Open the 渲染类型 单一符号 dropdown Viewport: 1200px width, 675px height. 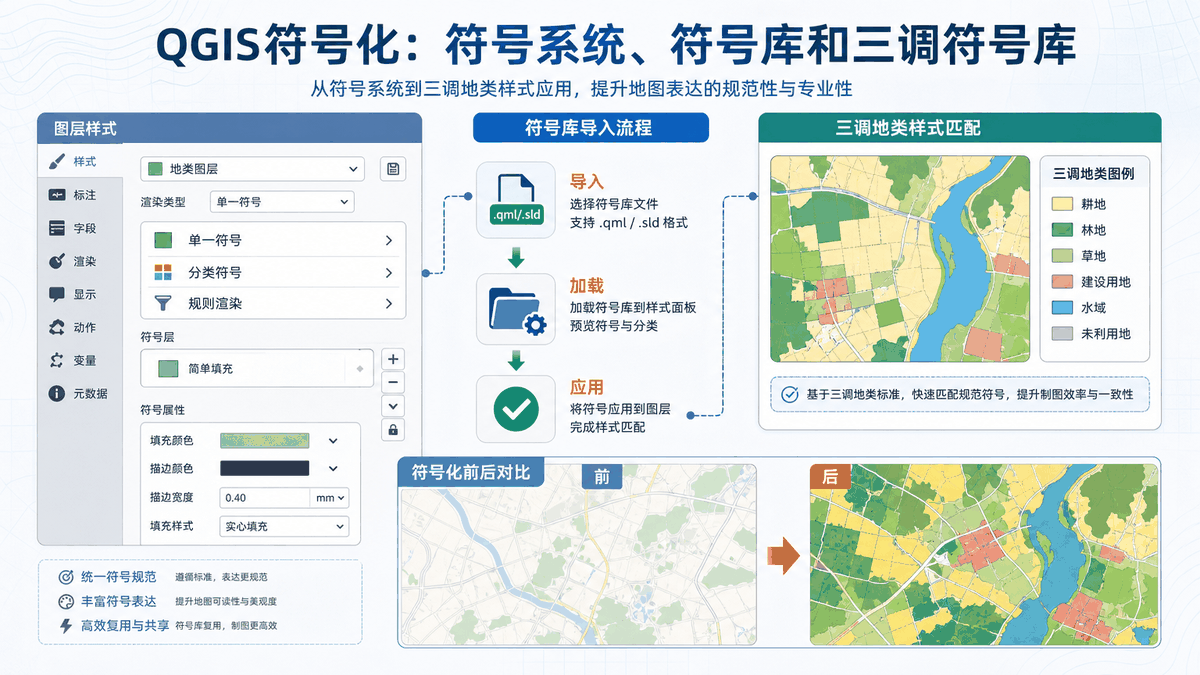[283, 202]
